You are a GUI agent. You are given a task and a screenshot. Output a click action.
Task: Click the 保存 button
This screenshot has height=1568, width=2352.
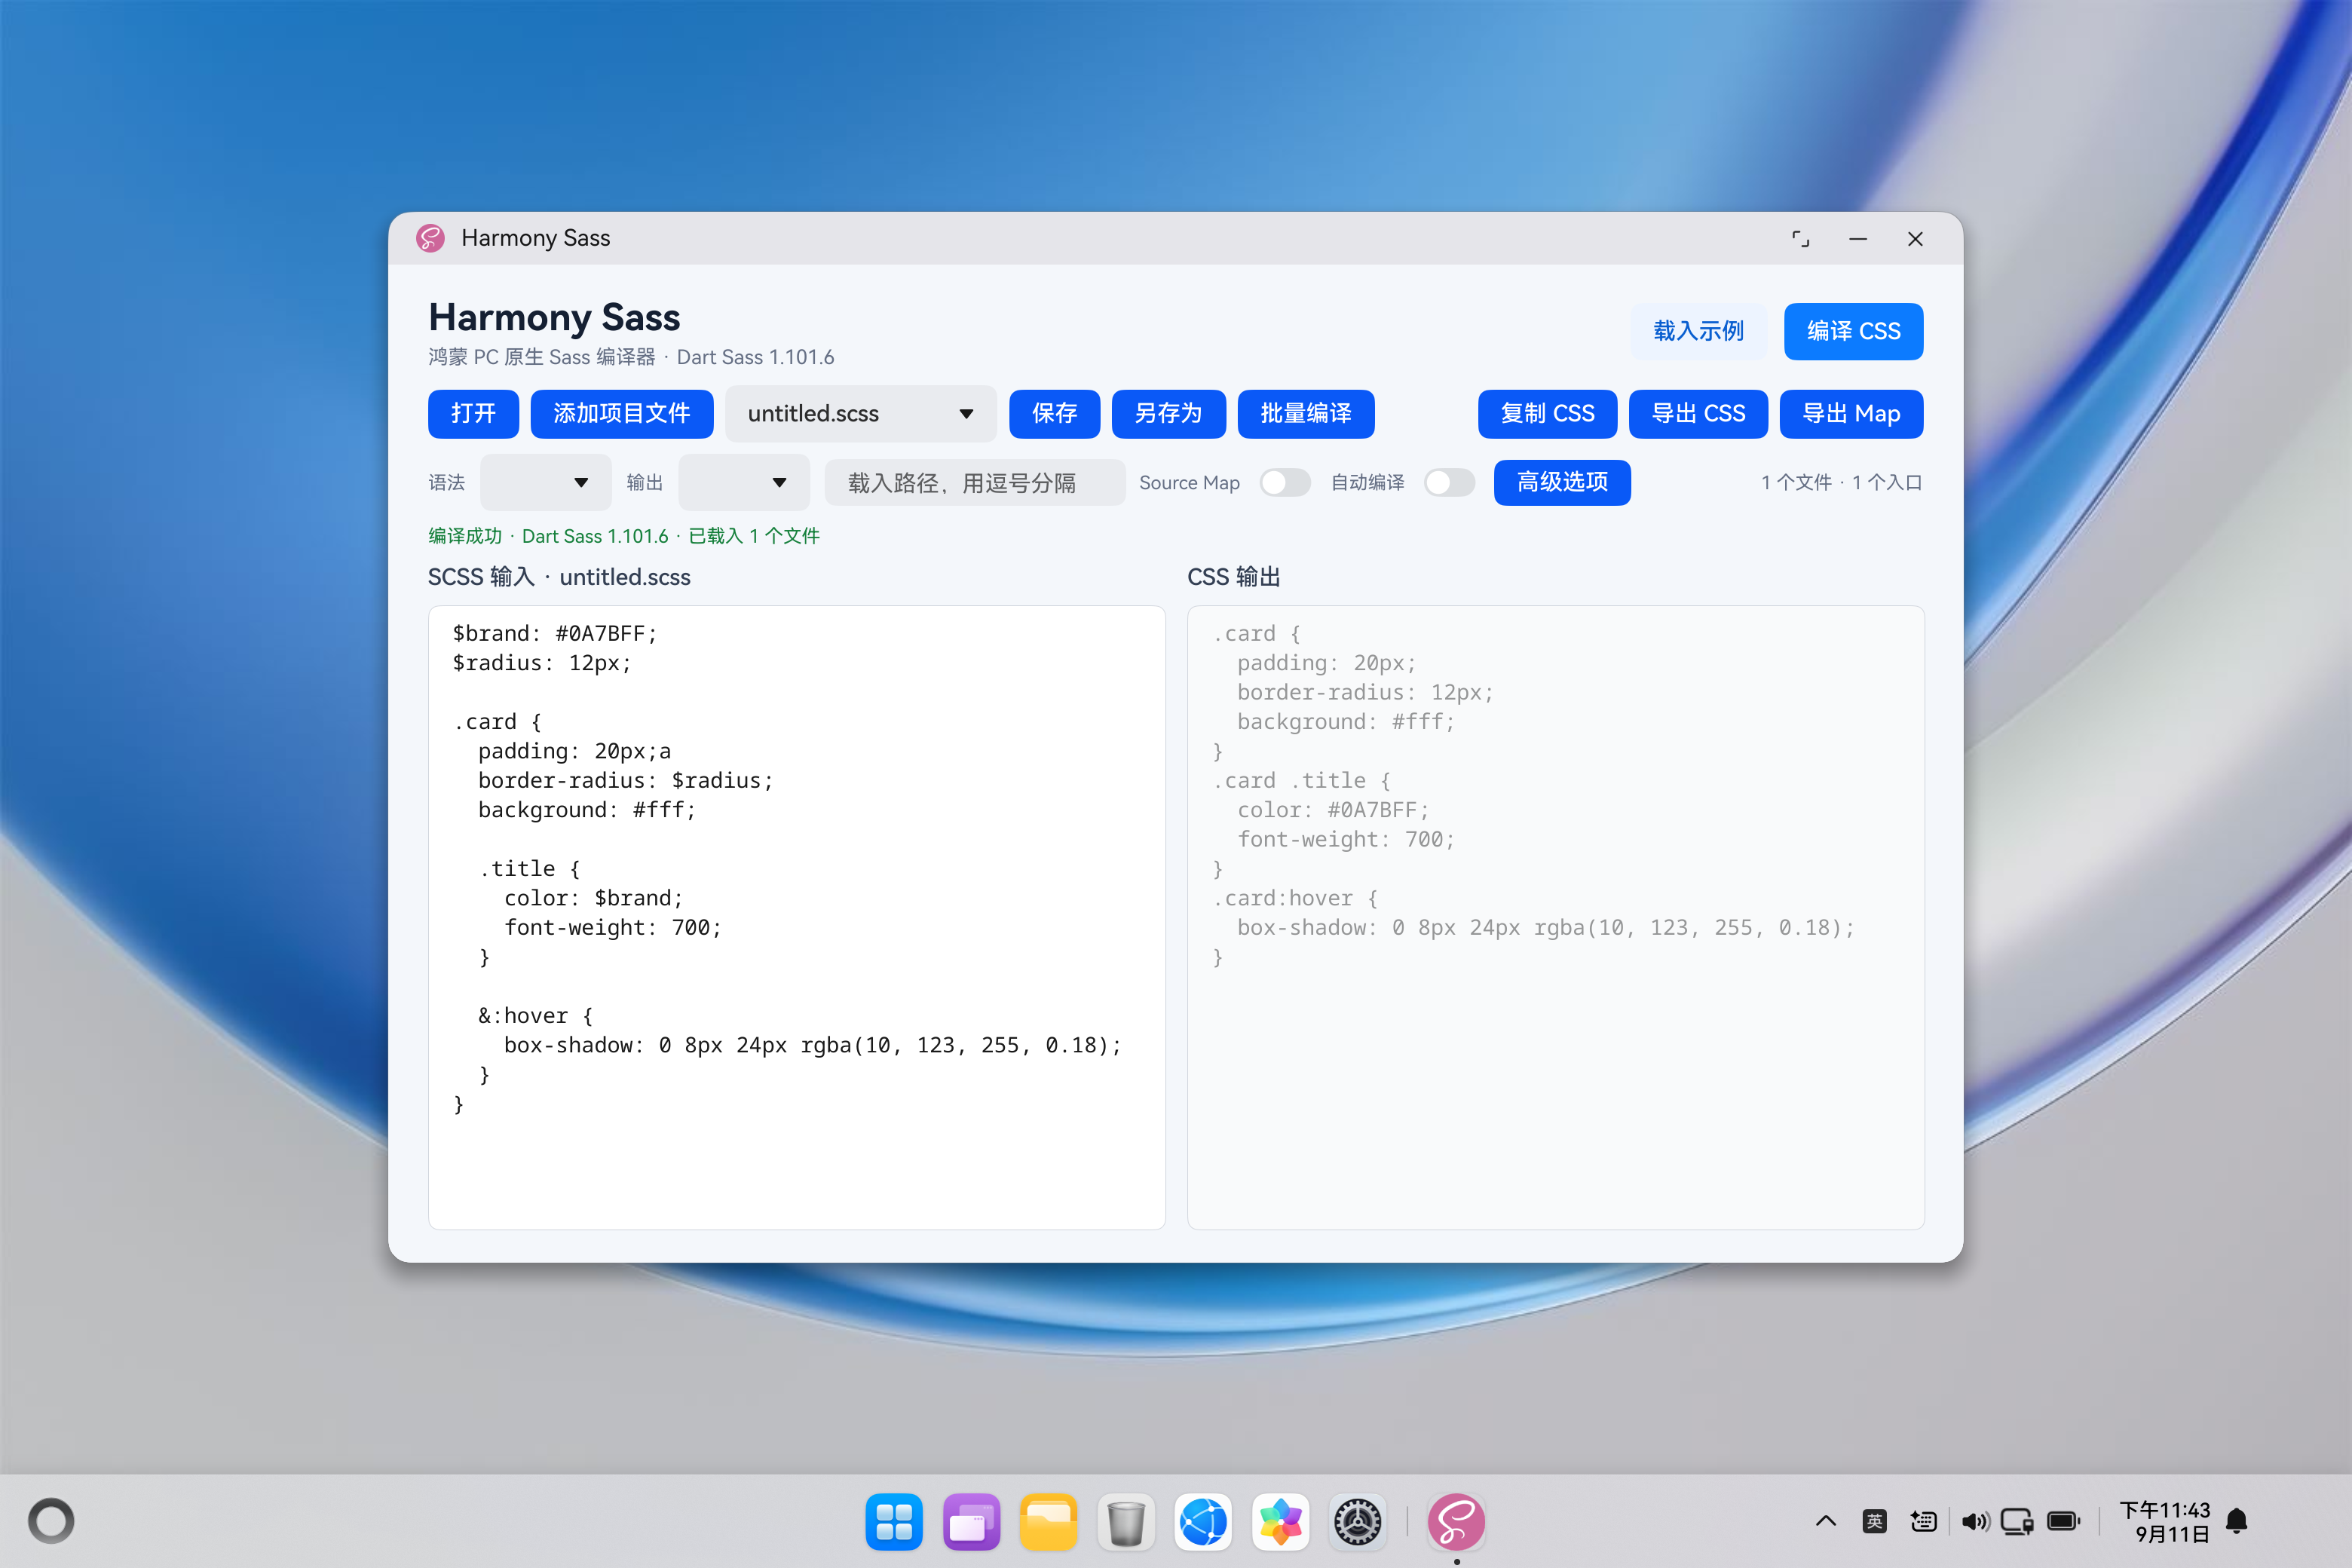point(1054,414)
